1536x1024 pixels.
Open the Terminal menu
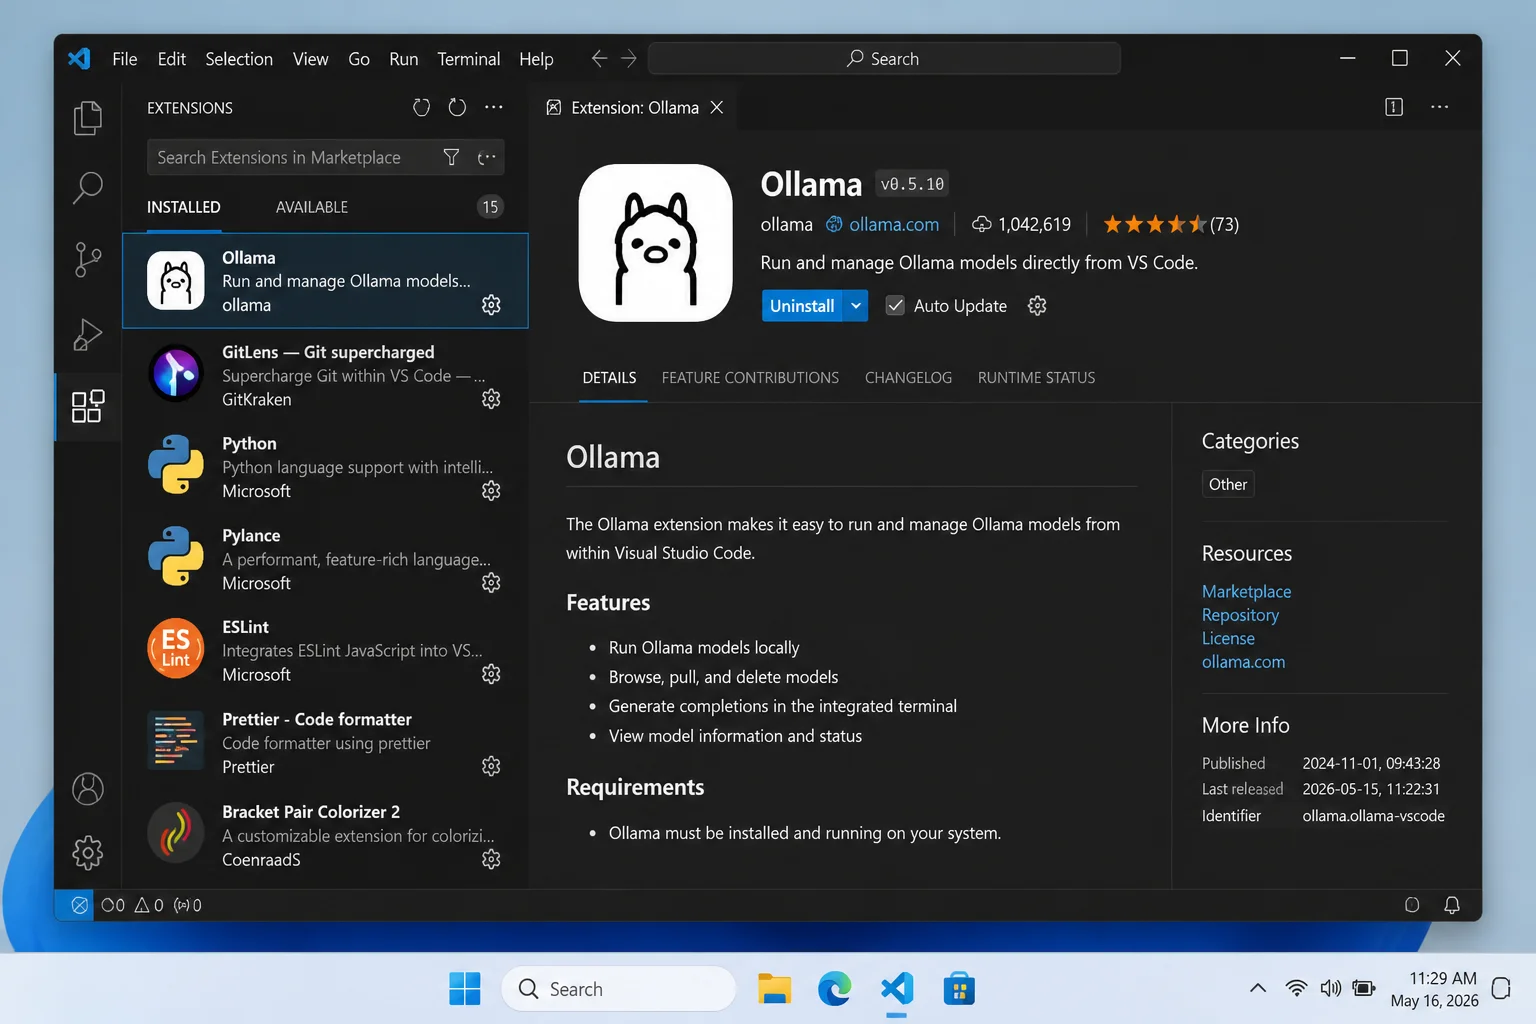pyautogui.click(x=469, y=59)
